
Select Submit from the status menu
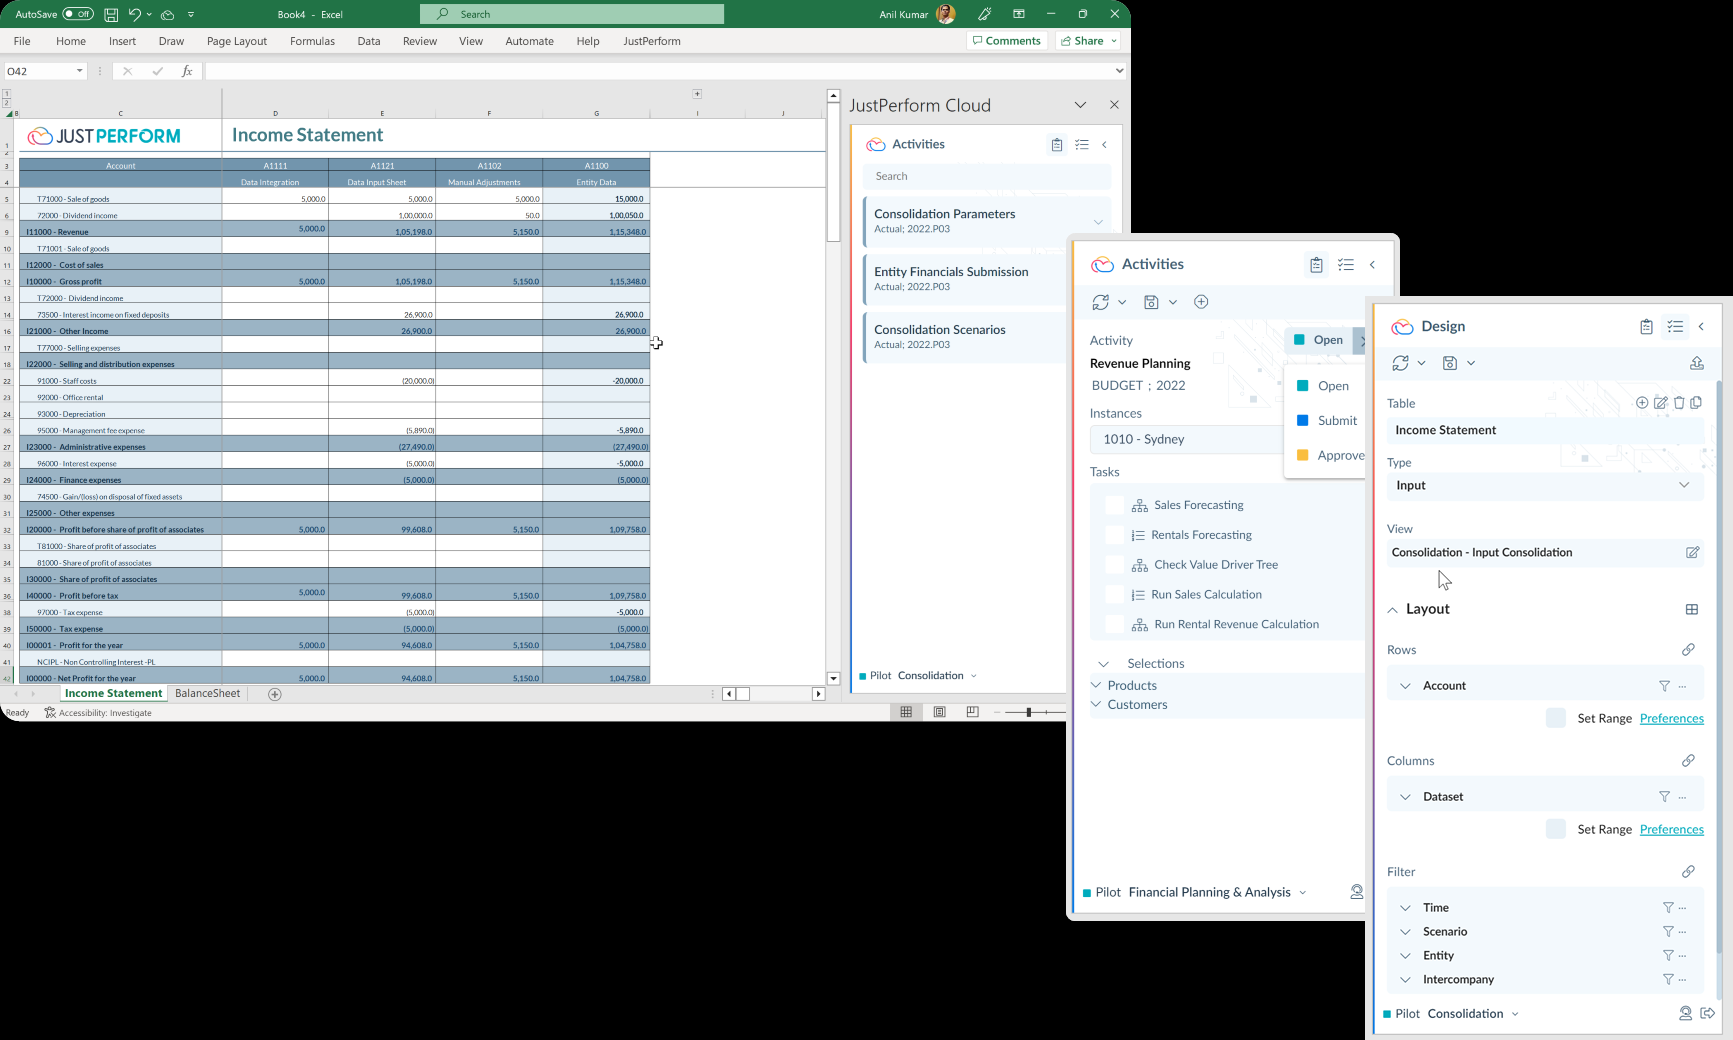point(1336,421)
